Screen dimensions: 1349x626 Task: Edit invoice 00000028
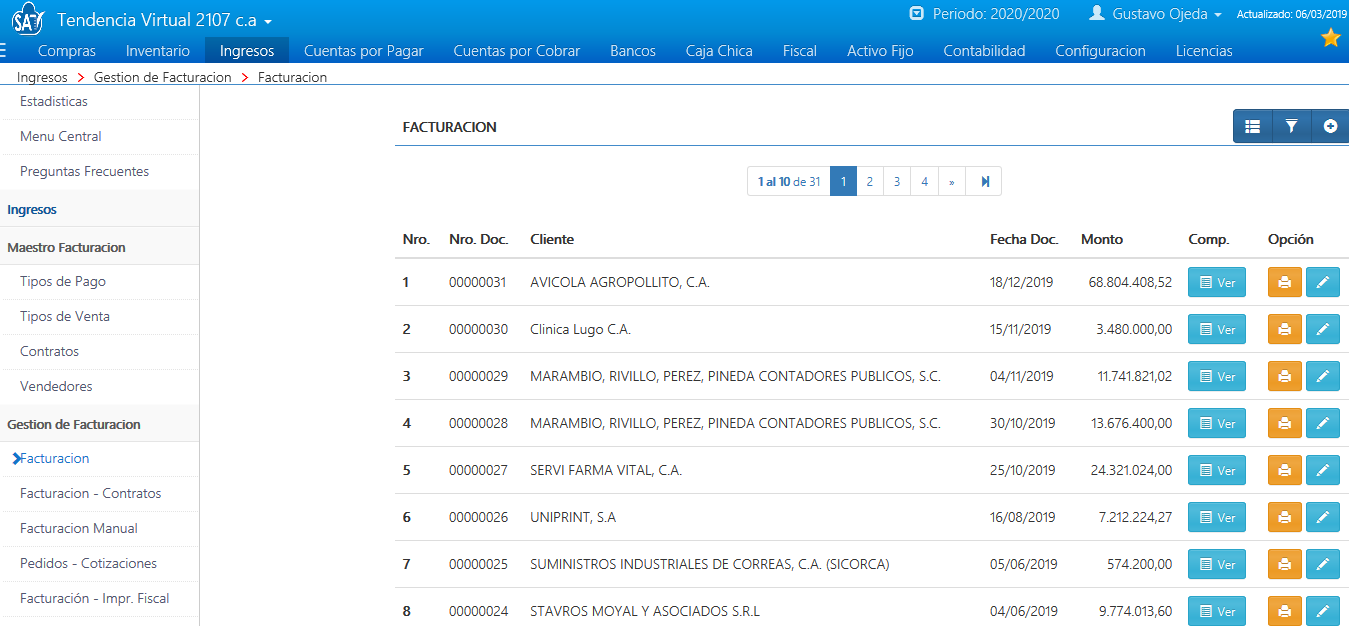pos(1323,424)
